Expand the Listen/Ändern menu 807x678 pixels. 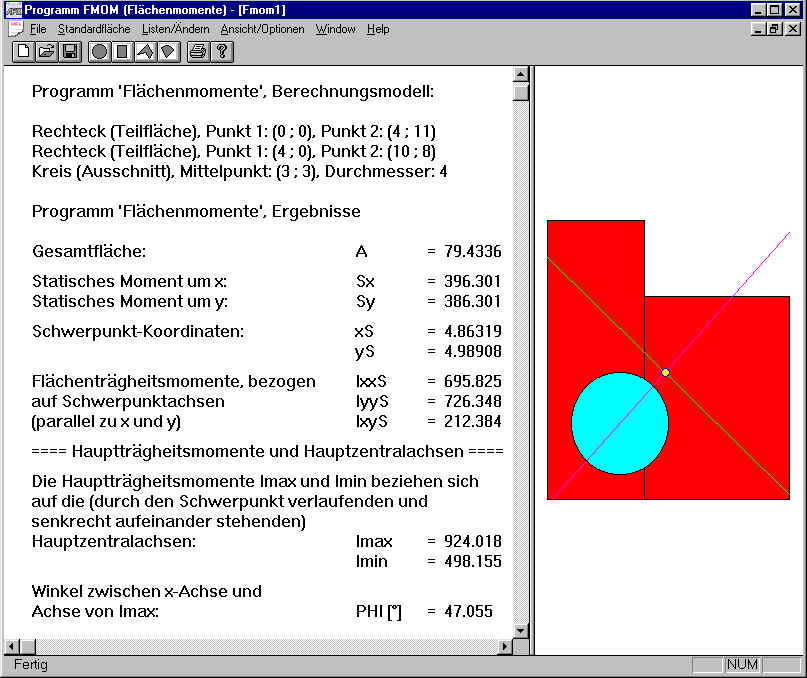pyautogui.click(x=175, y=29)
